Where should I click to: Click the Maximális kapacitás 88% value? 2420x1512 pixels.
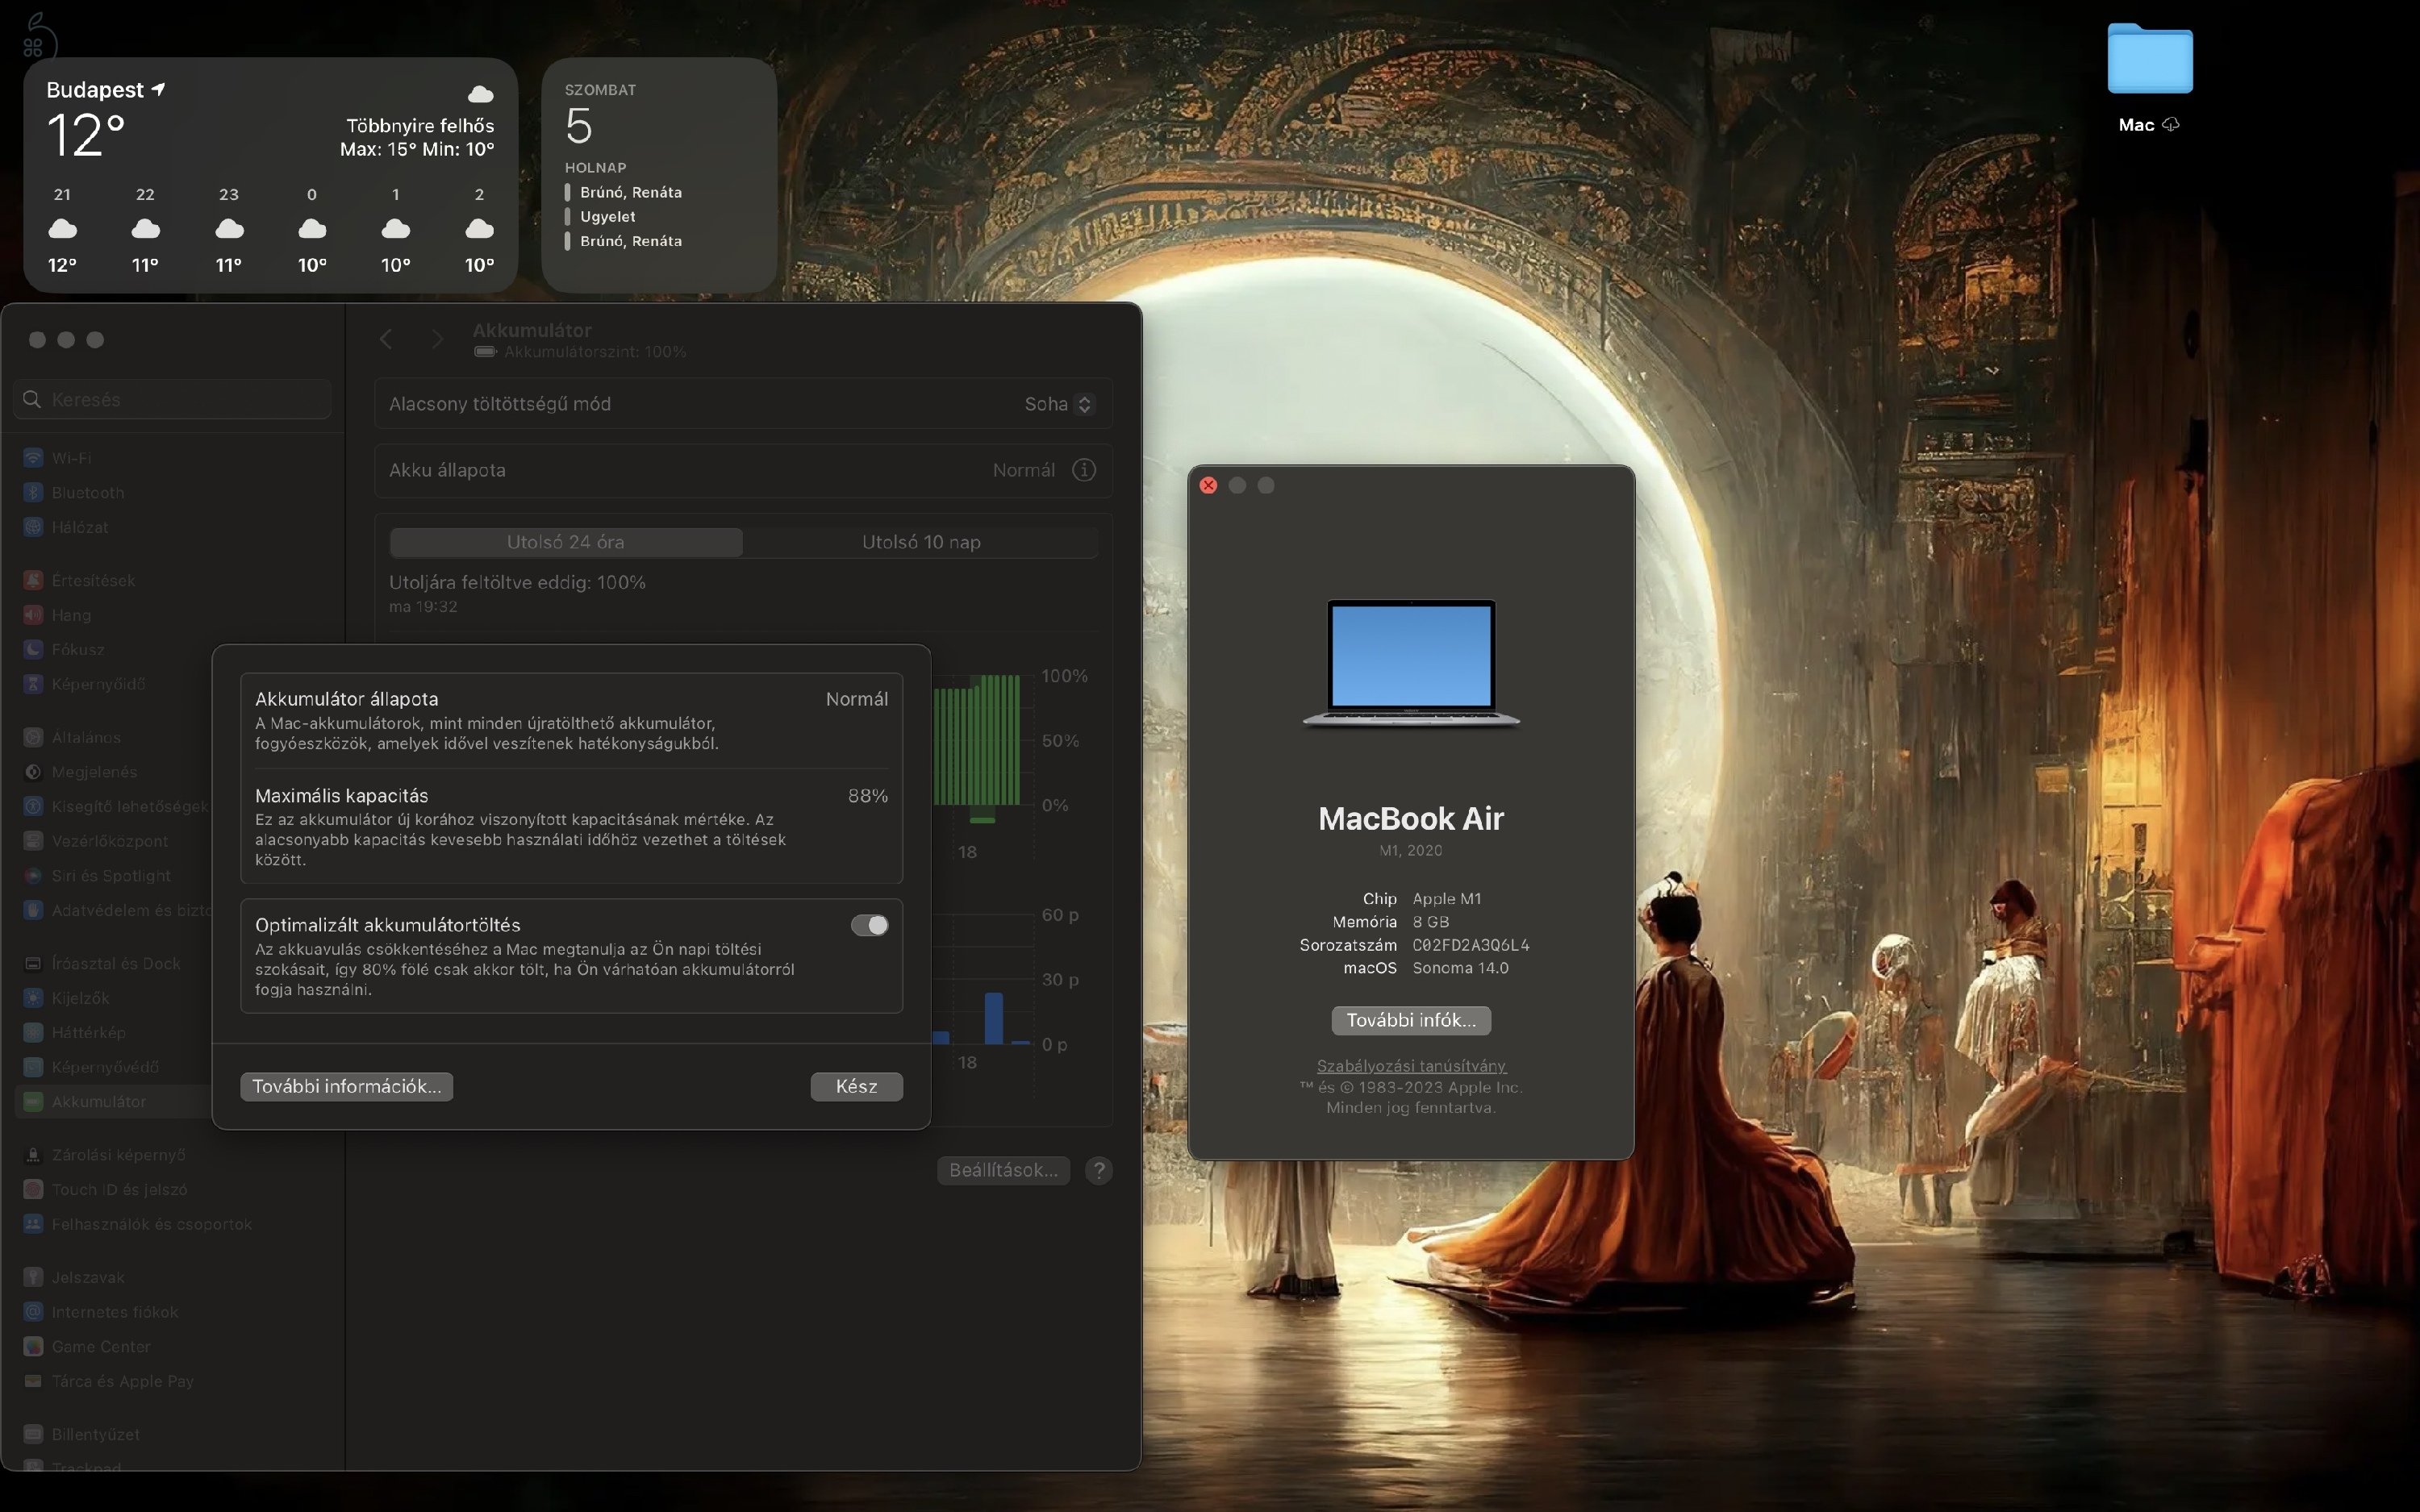868,796
